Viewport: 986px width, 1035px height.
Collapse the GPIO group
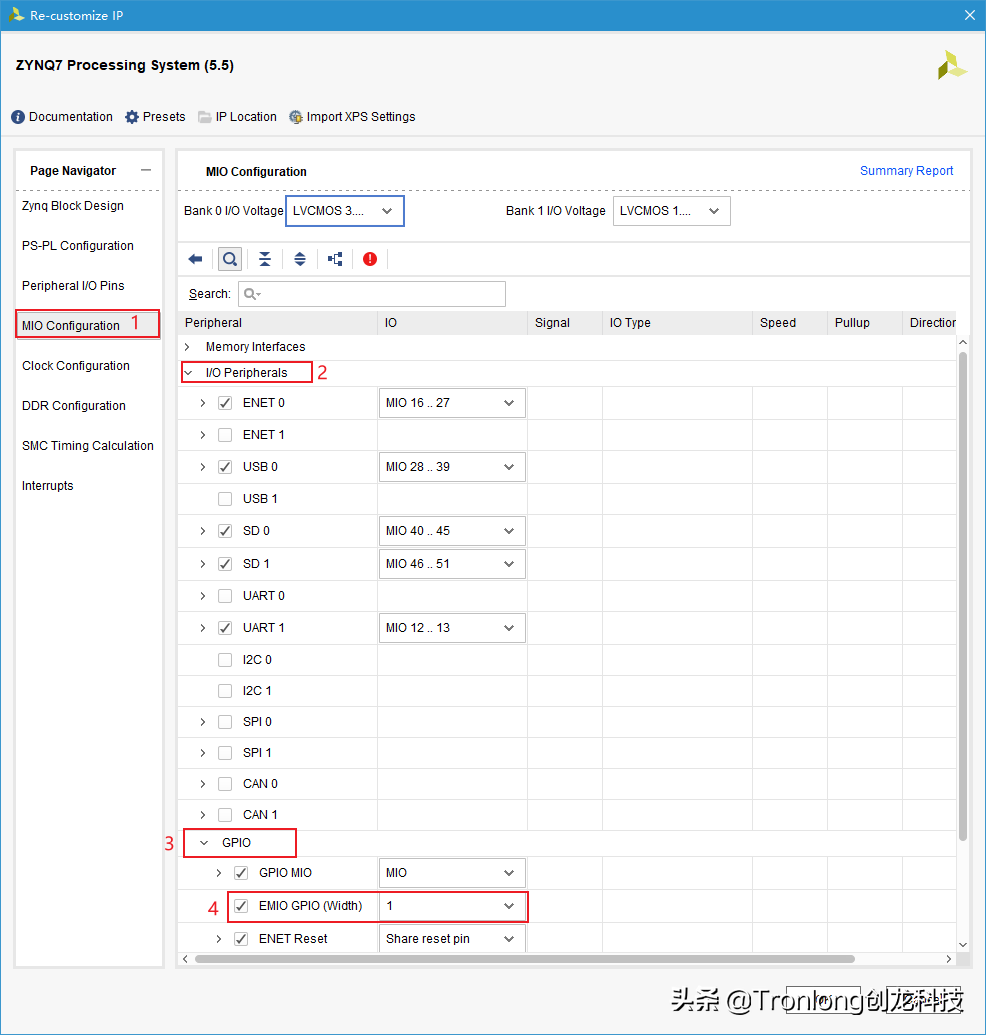pyautogui.click(x=204, y=842)
